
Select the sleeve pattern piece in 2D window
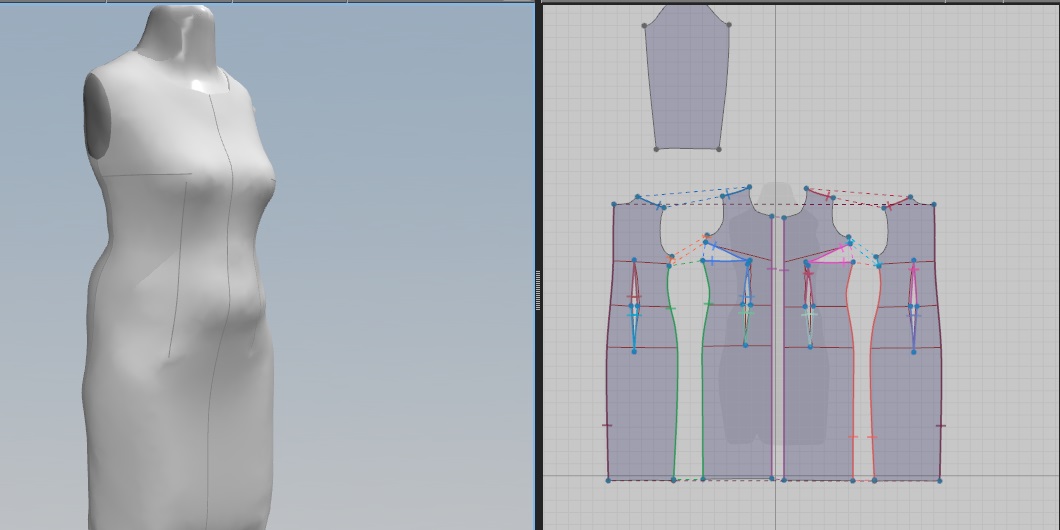tap(687, 81)
